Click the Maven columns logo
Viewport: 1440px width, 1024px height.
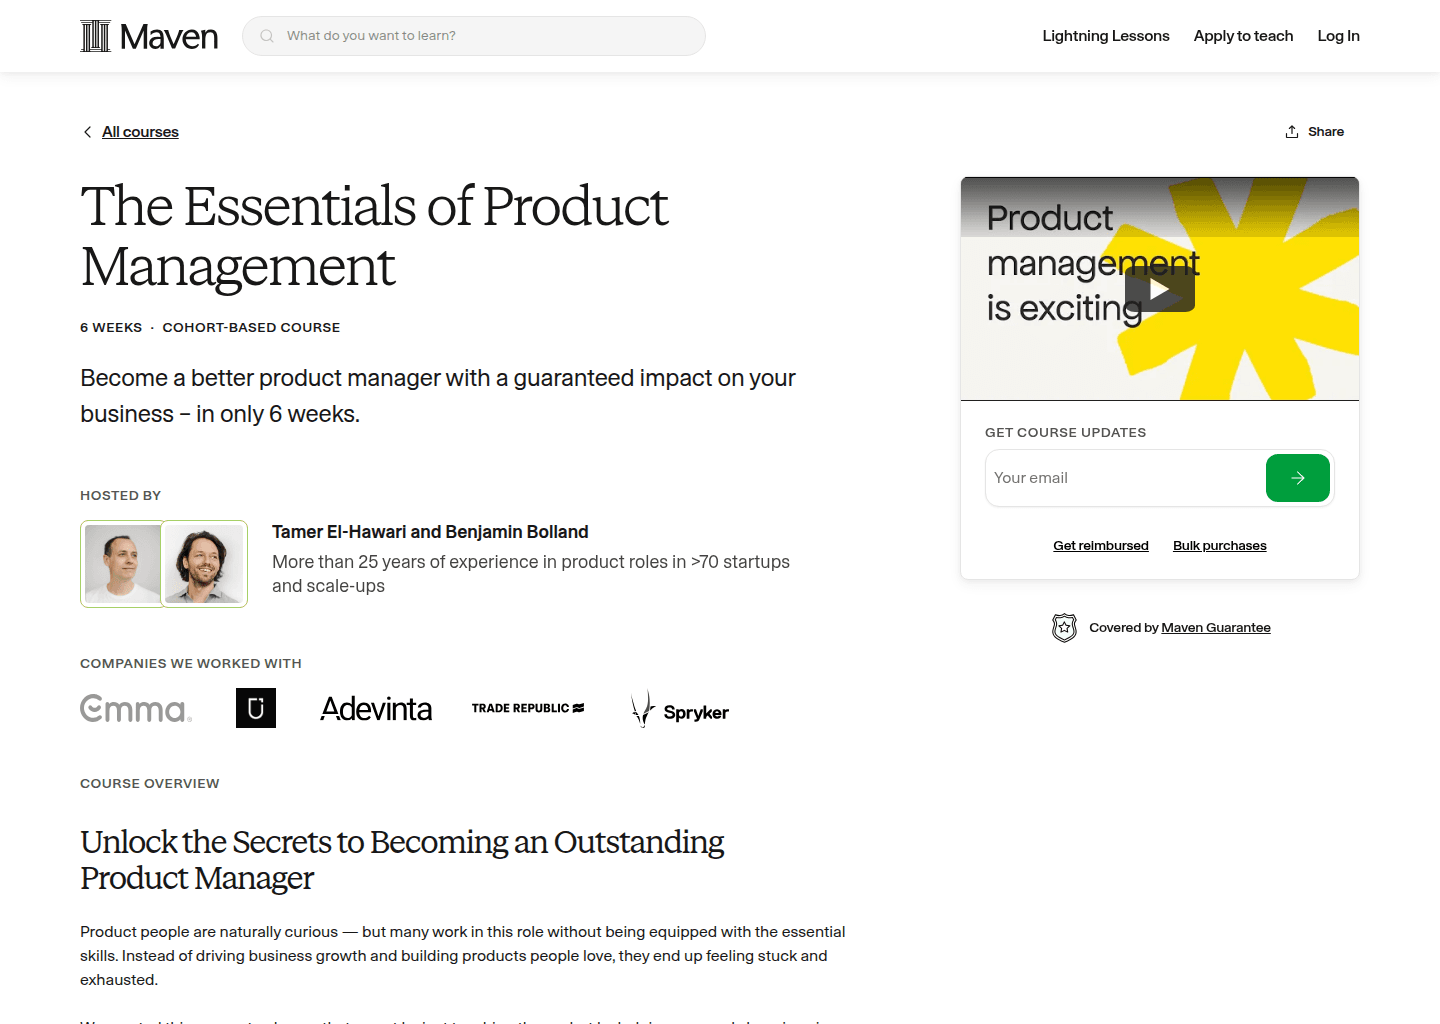(x=96, y=35)
